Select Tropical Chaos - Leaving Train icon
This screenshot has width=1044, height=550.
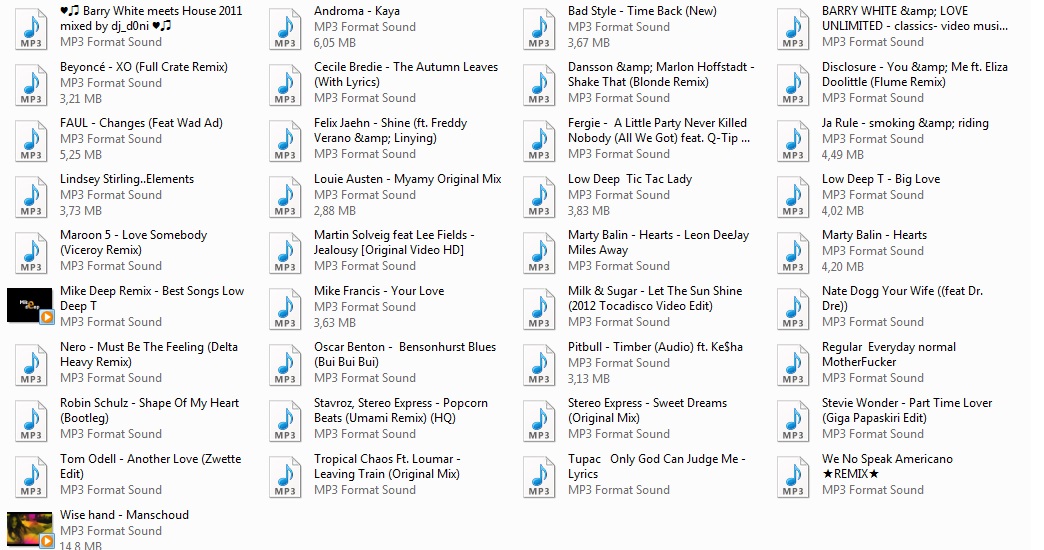285,477
